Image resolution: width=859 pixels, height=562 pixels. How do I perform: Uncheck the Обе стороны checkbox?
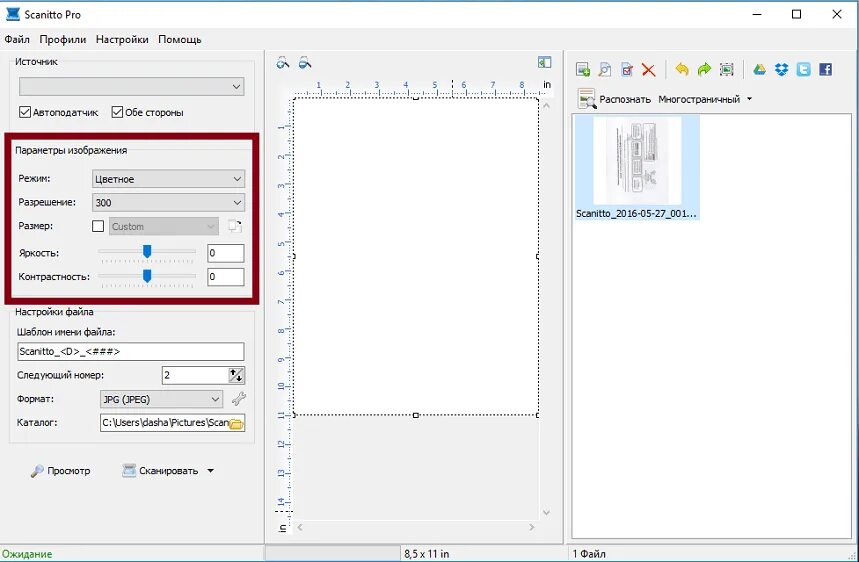117,112
